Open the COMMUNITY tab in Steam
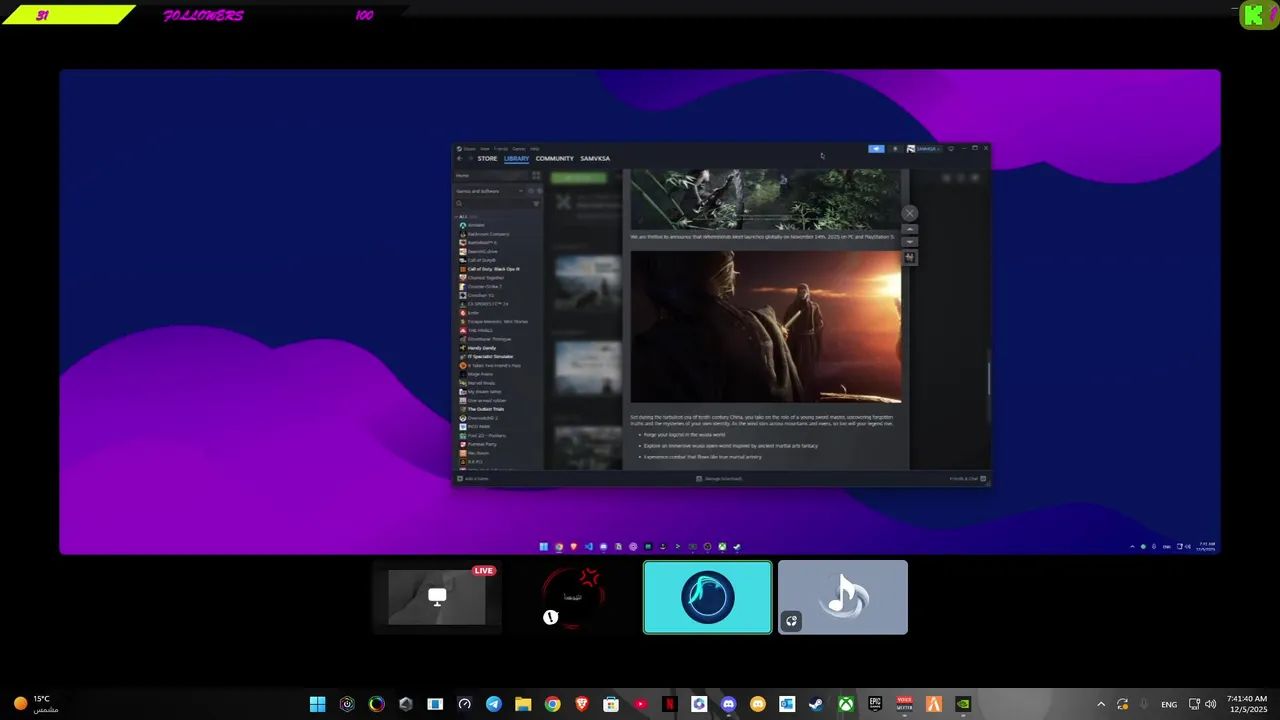Screen dimensions: 1280x720 click(x=554, y=158)
